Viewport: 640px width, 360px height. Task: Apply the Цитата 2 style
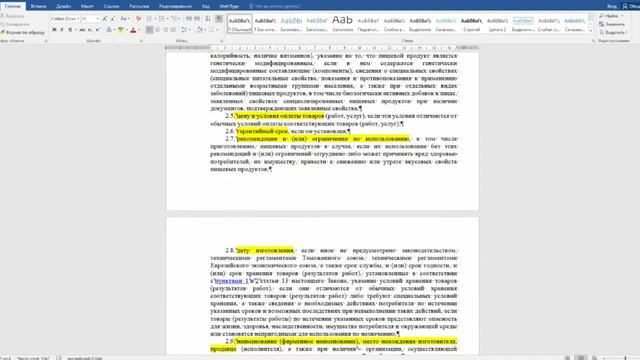point(497,24)
